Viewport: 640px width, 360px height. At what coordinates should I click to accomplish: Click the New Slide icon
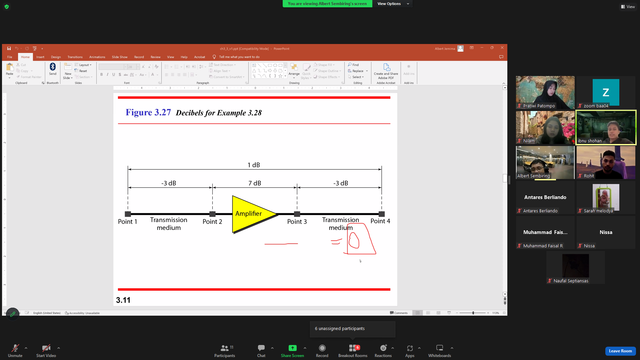click(68, 67)
